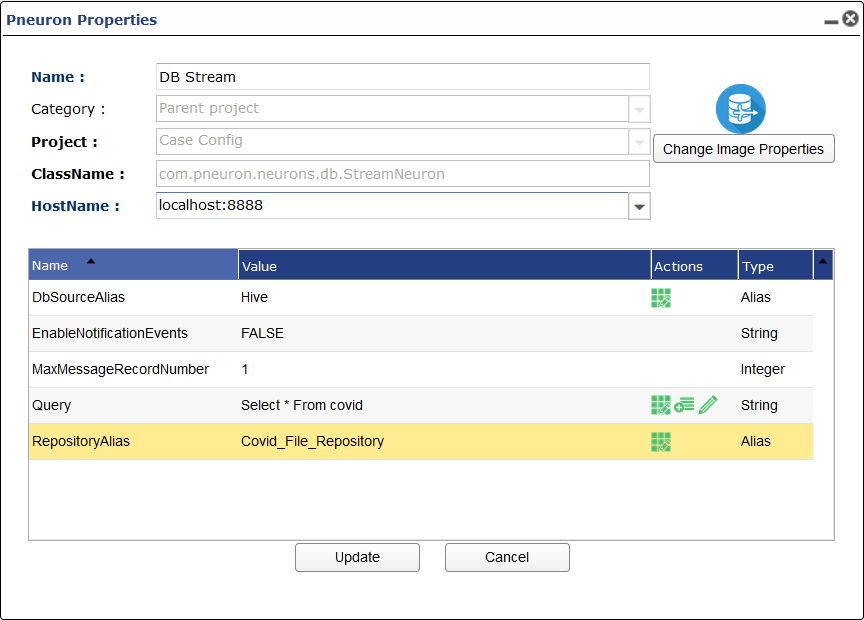Open the Project dropdown arrow

(x=639, y=142)
